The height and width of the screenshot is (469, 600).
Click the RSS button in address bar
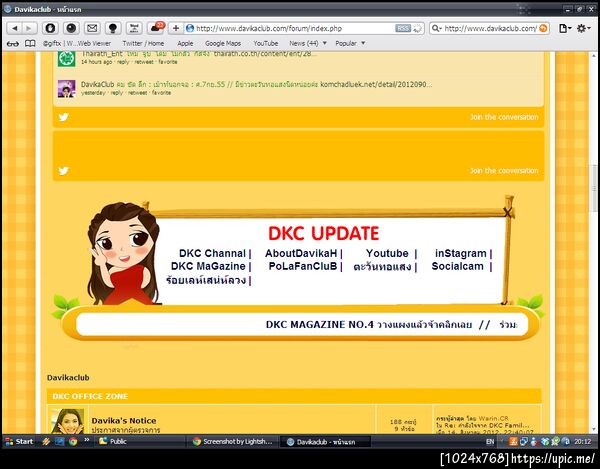pyautogui.click(x=403, y=28)
